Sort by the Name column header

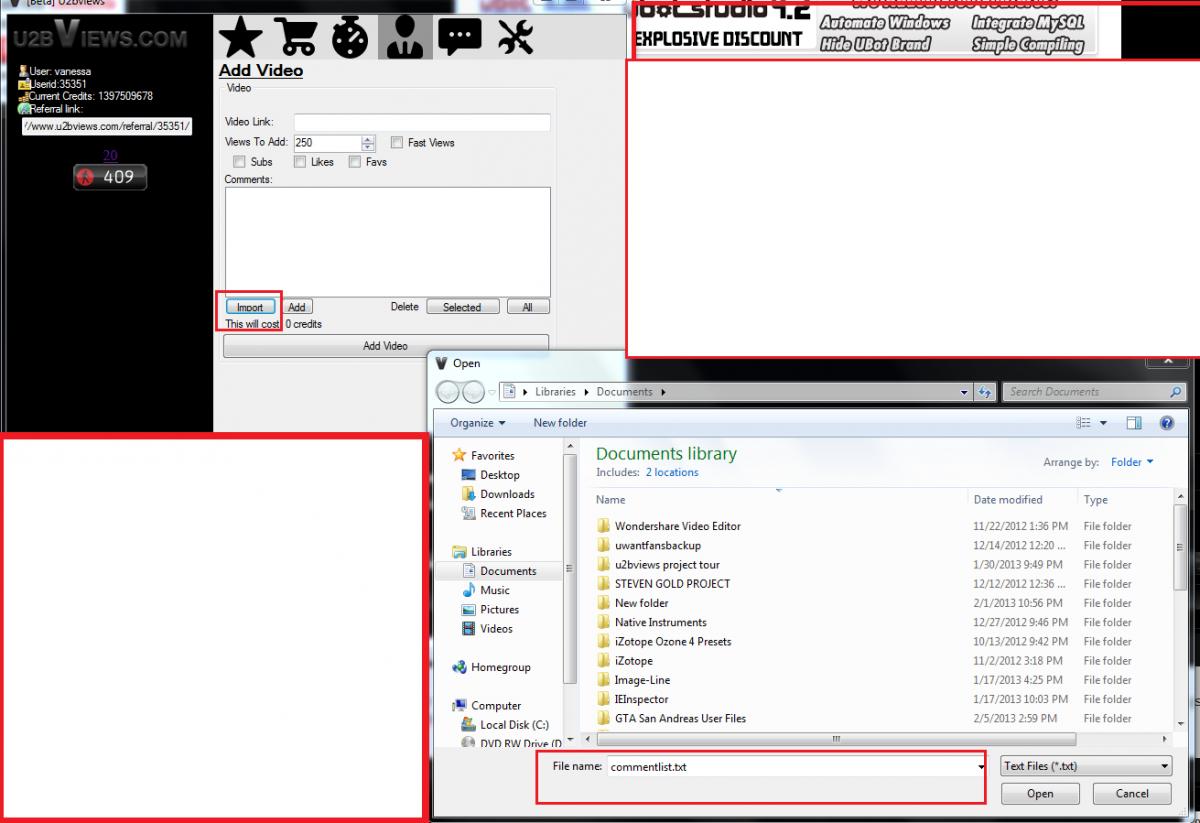click(610, 500)
